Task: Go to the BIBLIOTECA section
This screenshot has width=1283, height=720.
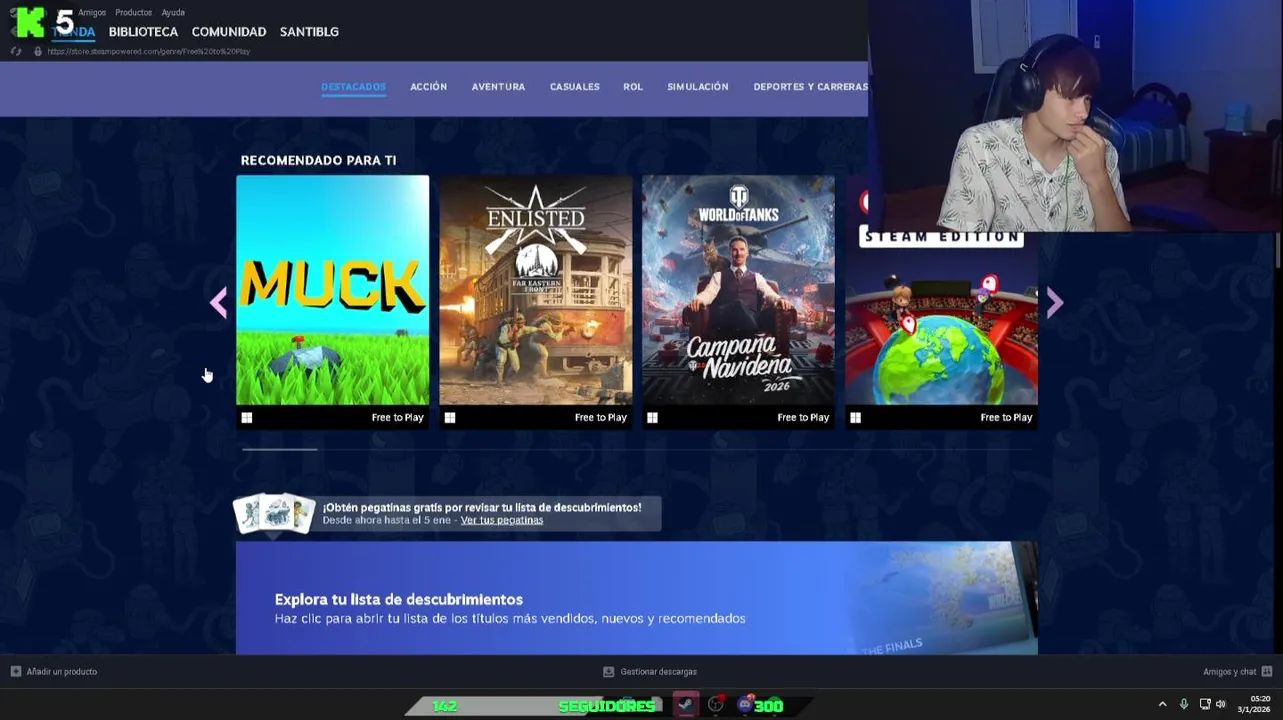Action: point(143,32)
